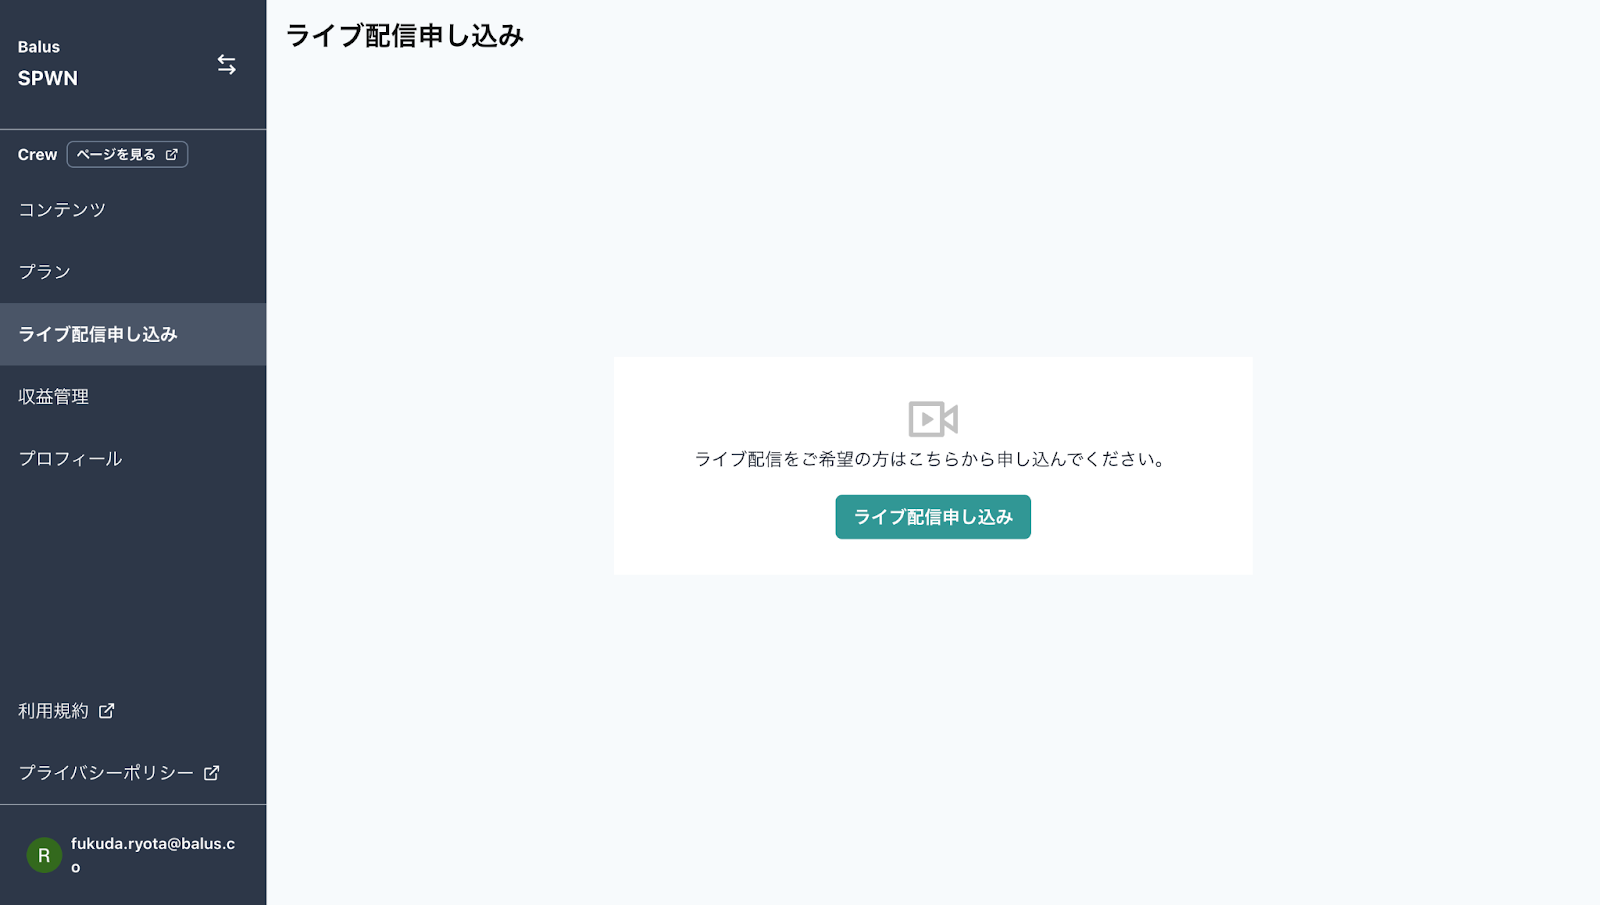Click the external link icon beside 利用規約
Screen dimensions: 1600x905
[107, 711]
